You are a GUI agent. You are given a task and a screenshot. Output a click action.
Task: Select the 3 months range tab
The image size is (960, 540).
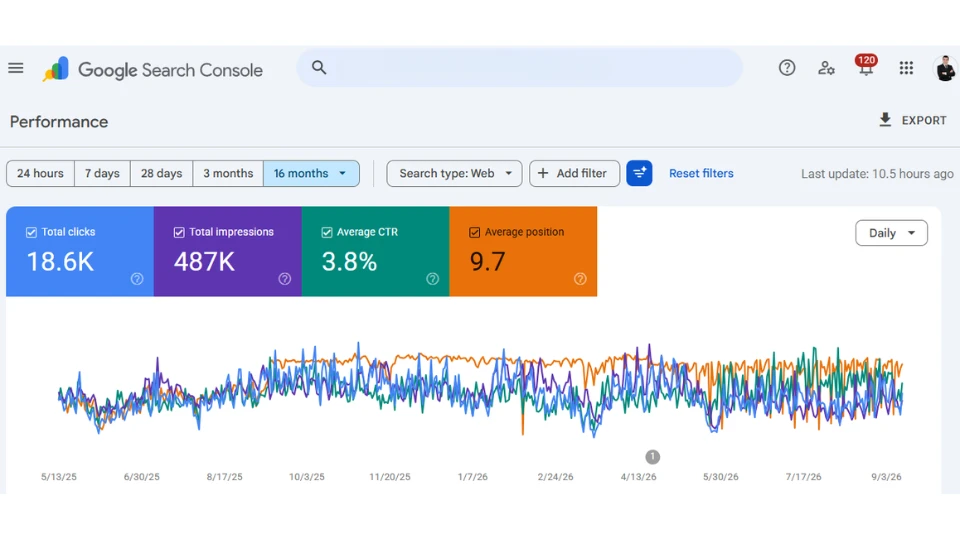pos(228,173)
